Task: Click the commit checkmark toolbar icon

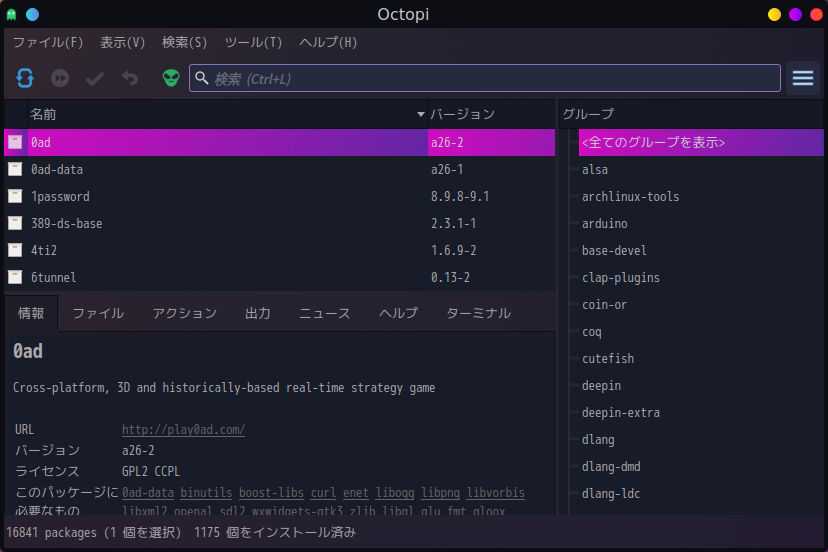Action: point(95,79)
